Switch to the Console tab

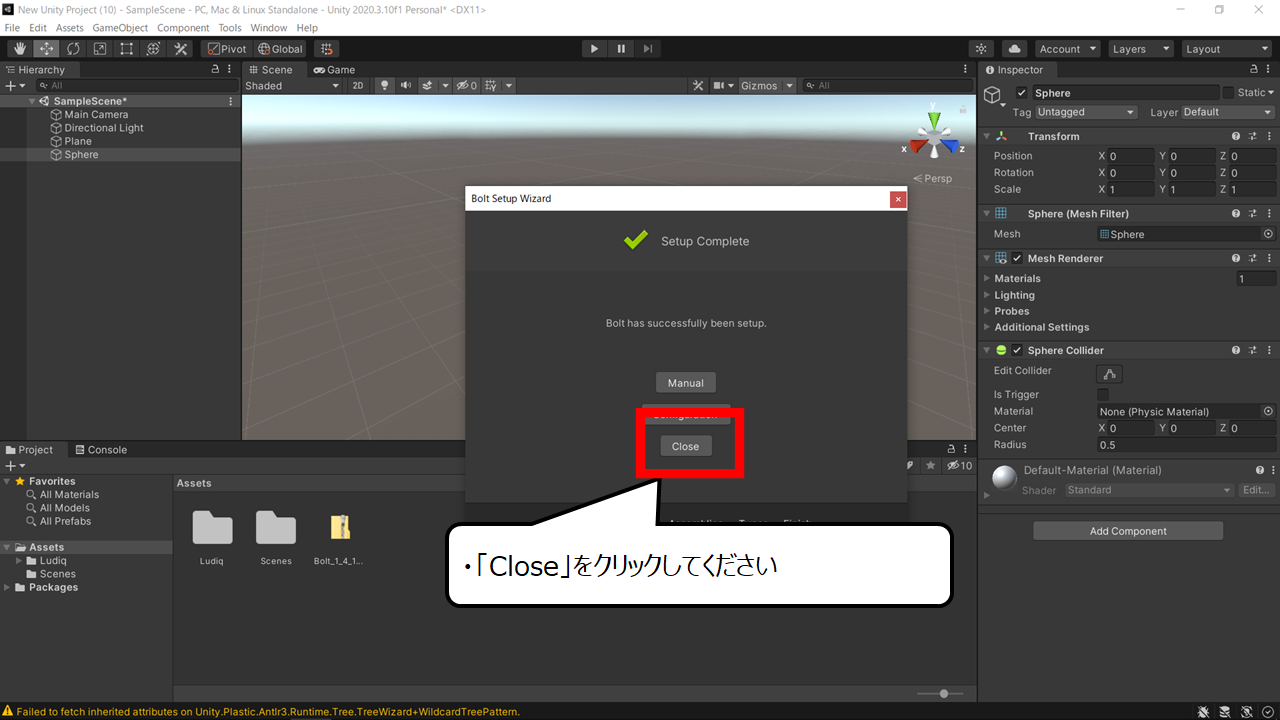point(100,450)
